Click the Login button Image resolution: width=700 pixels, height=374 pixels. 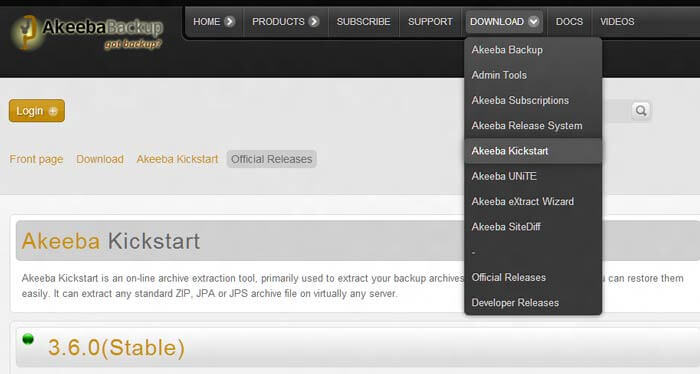click(37, 111)
